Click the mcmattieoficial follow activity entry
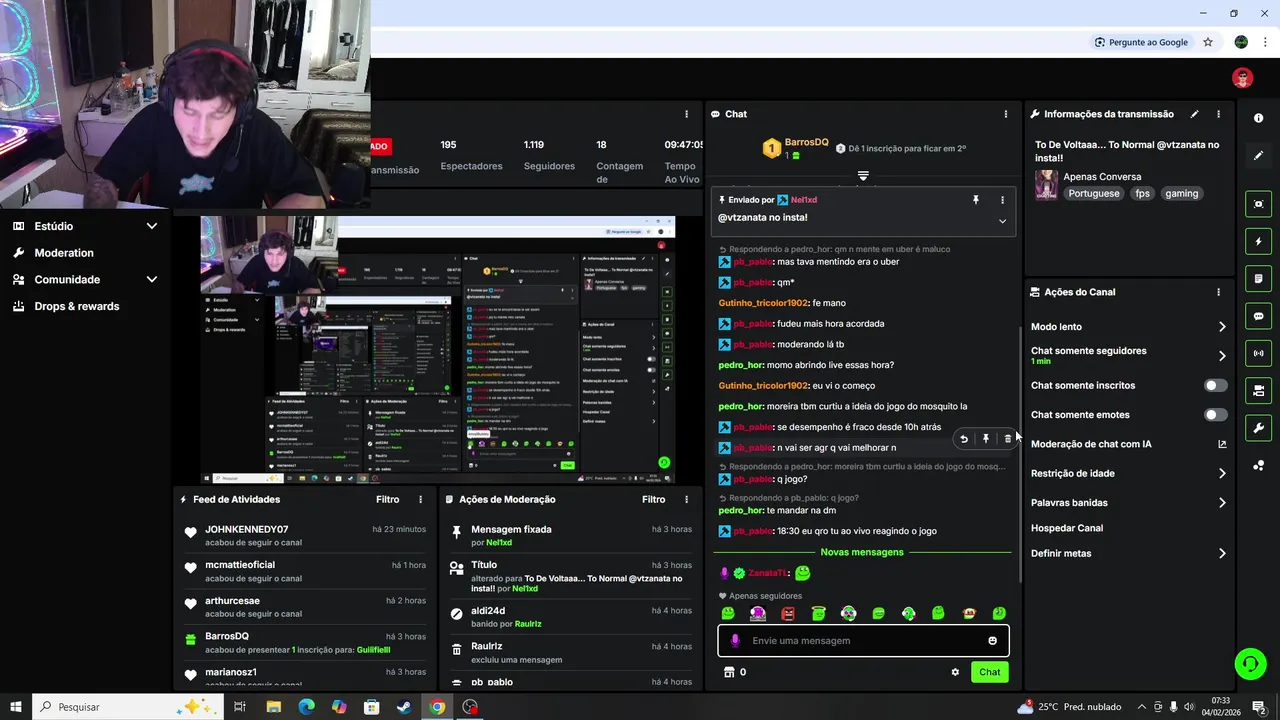Screen dimensions: 1280x720 point(305,571)
